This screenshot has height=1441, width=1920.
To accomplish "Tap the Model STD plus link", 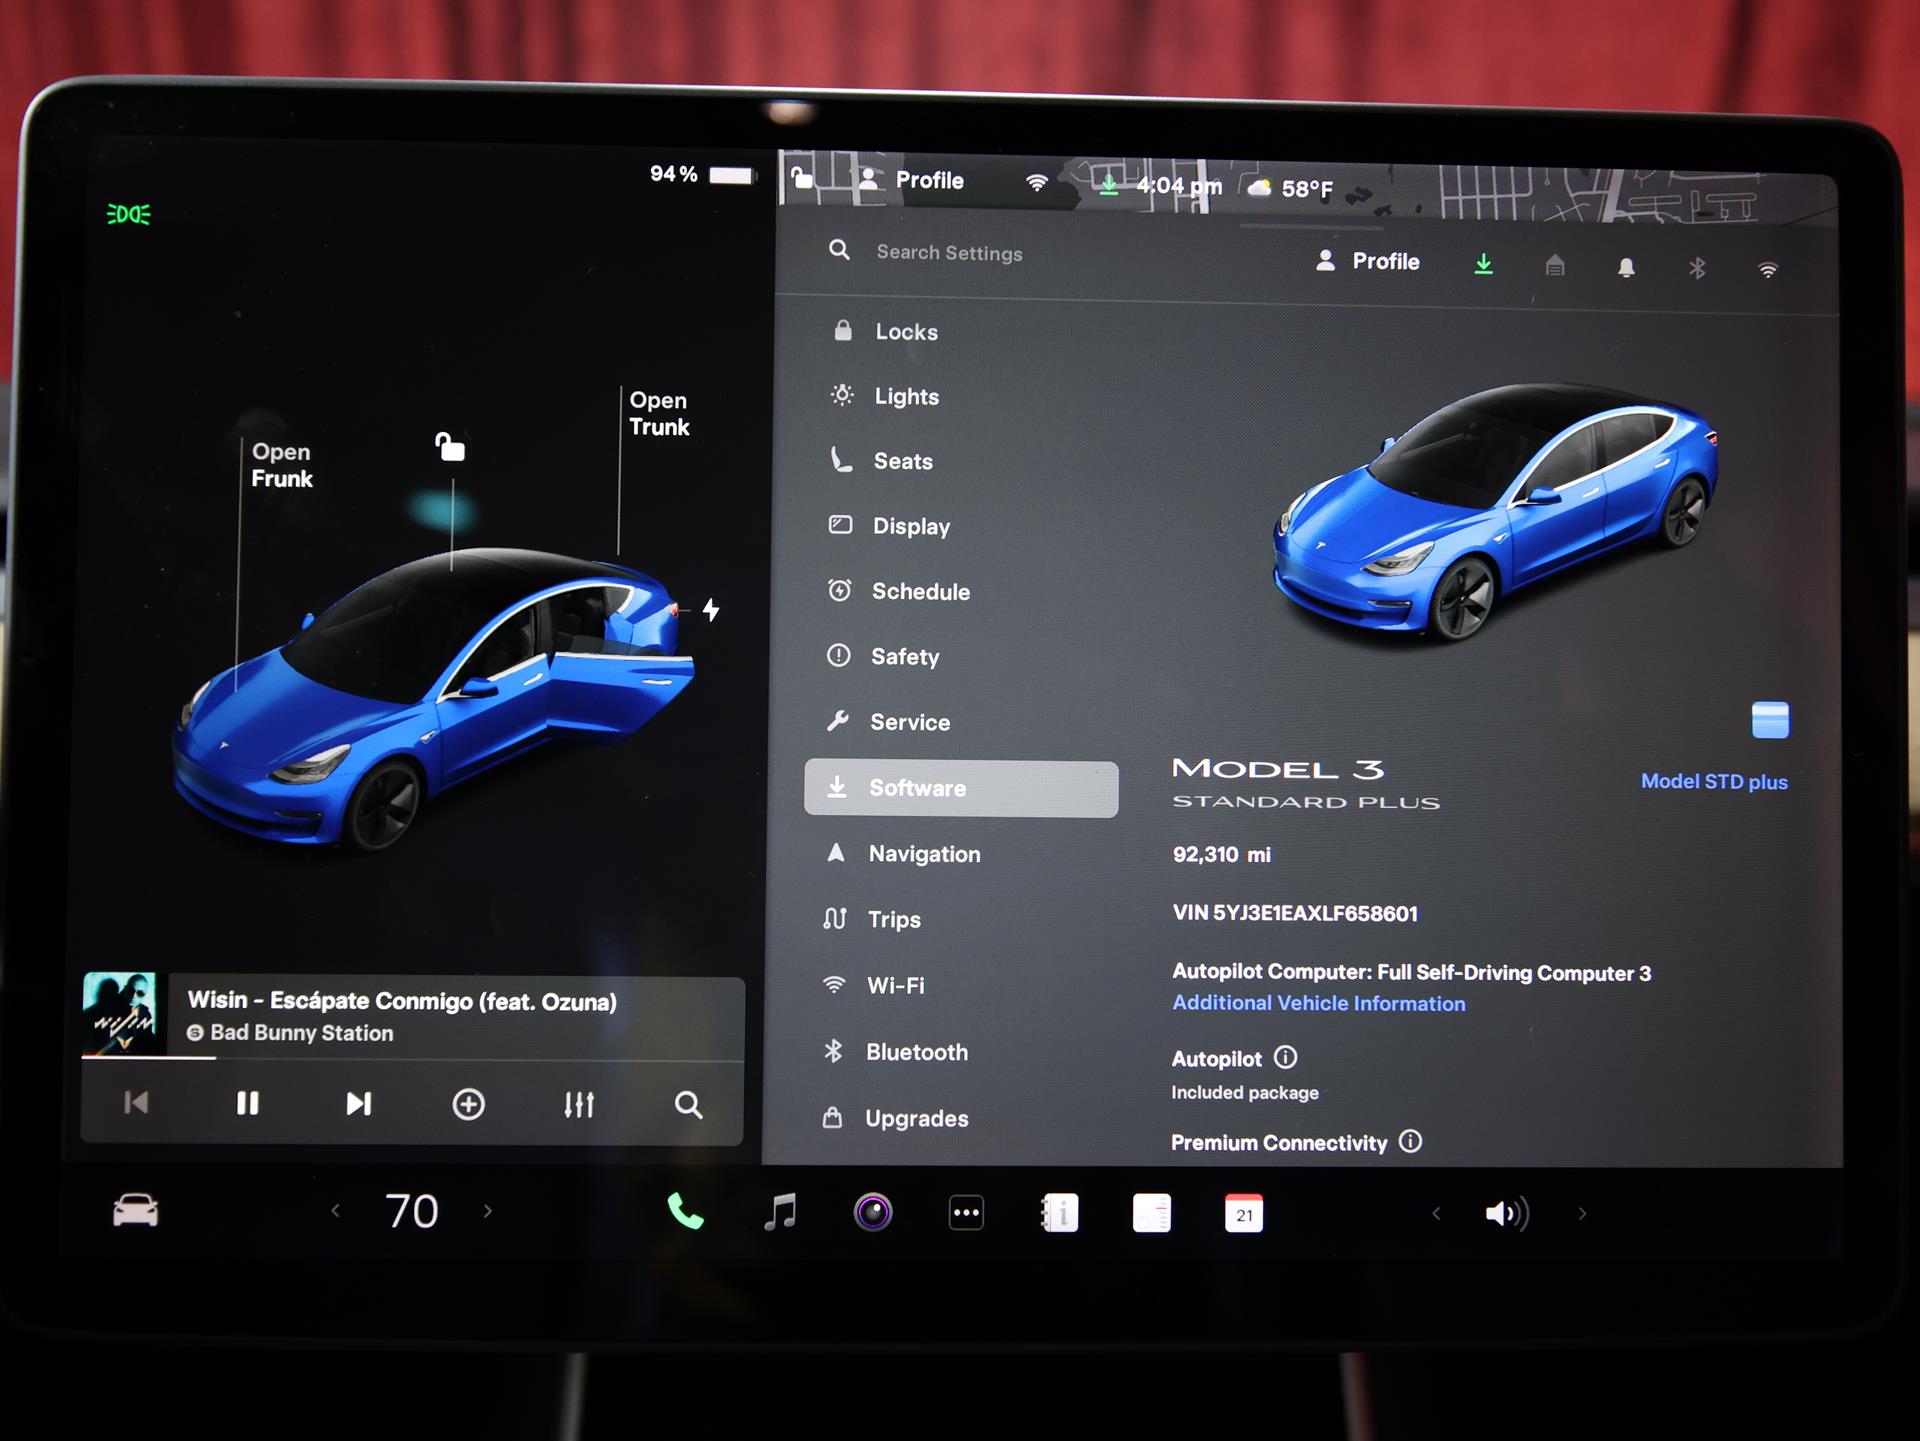I will point(1714,782).
